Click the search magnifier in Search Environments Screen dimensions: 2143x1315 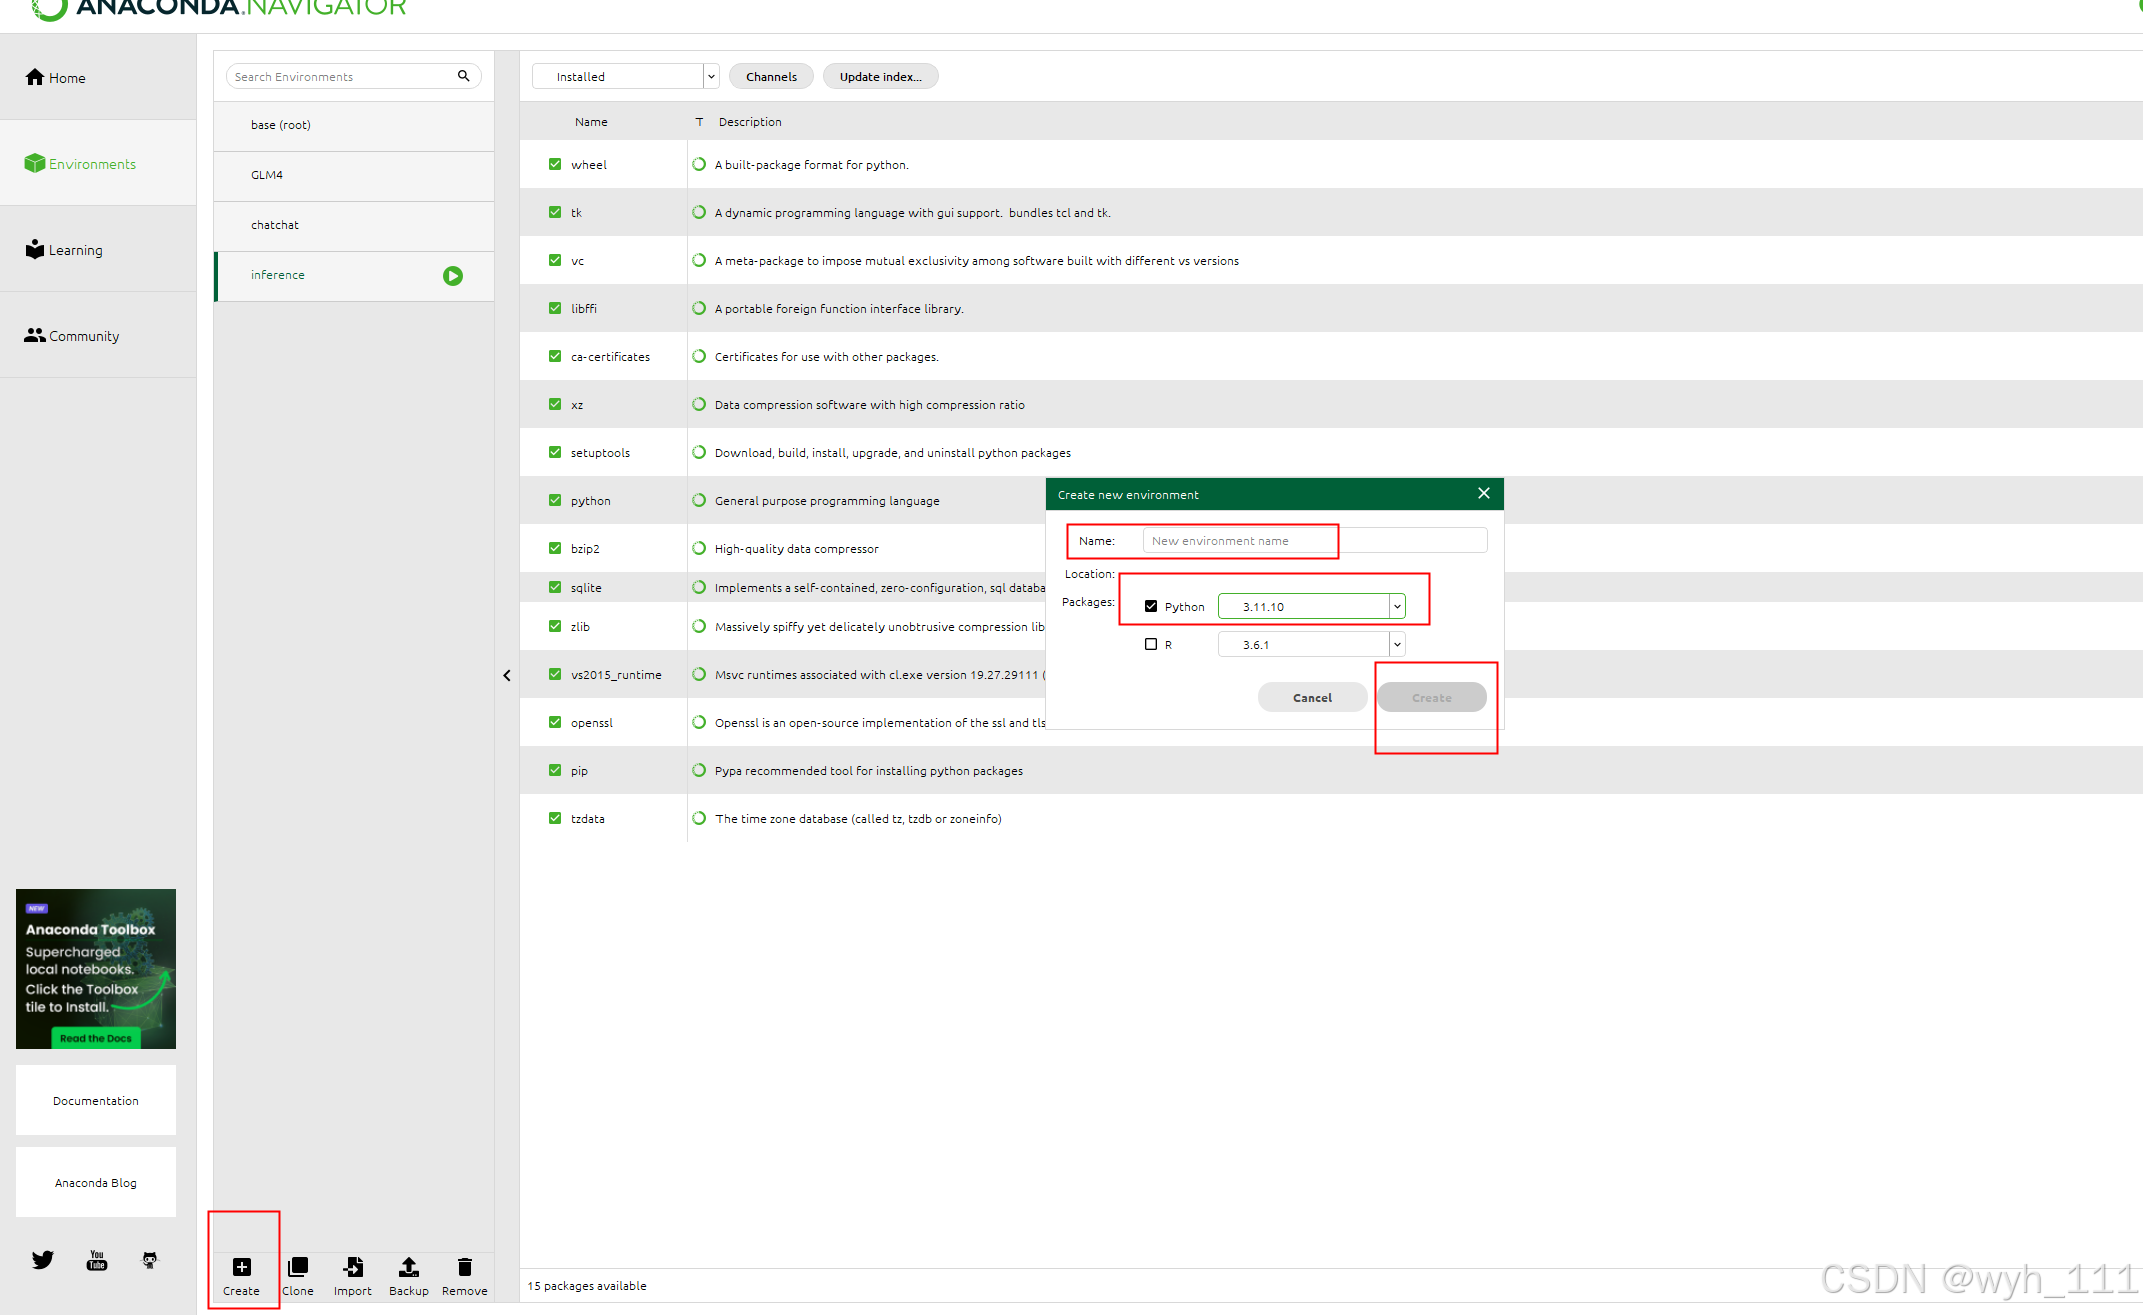[x=463, y=76]
